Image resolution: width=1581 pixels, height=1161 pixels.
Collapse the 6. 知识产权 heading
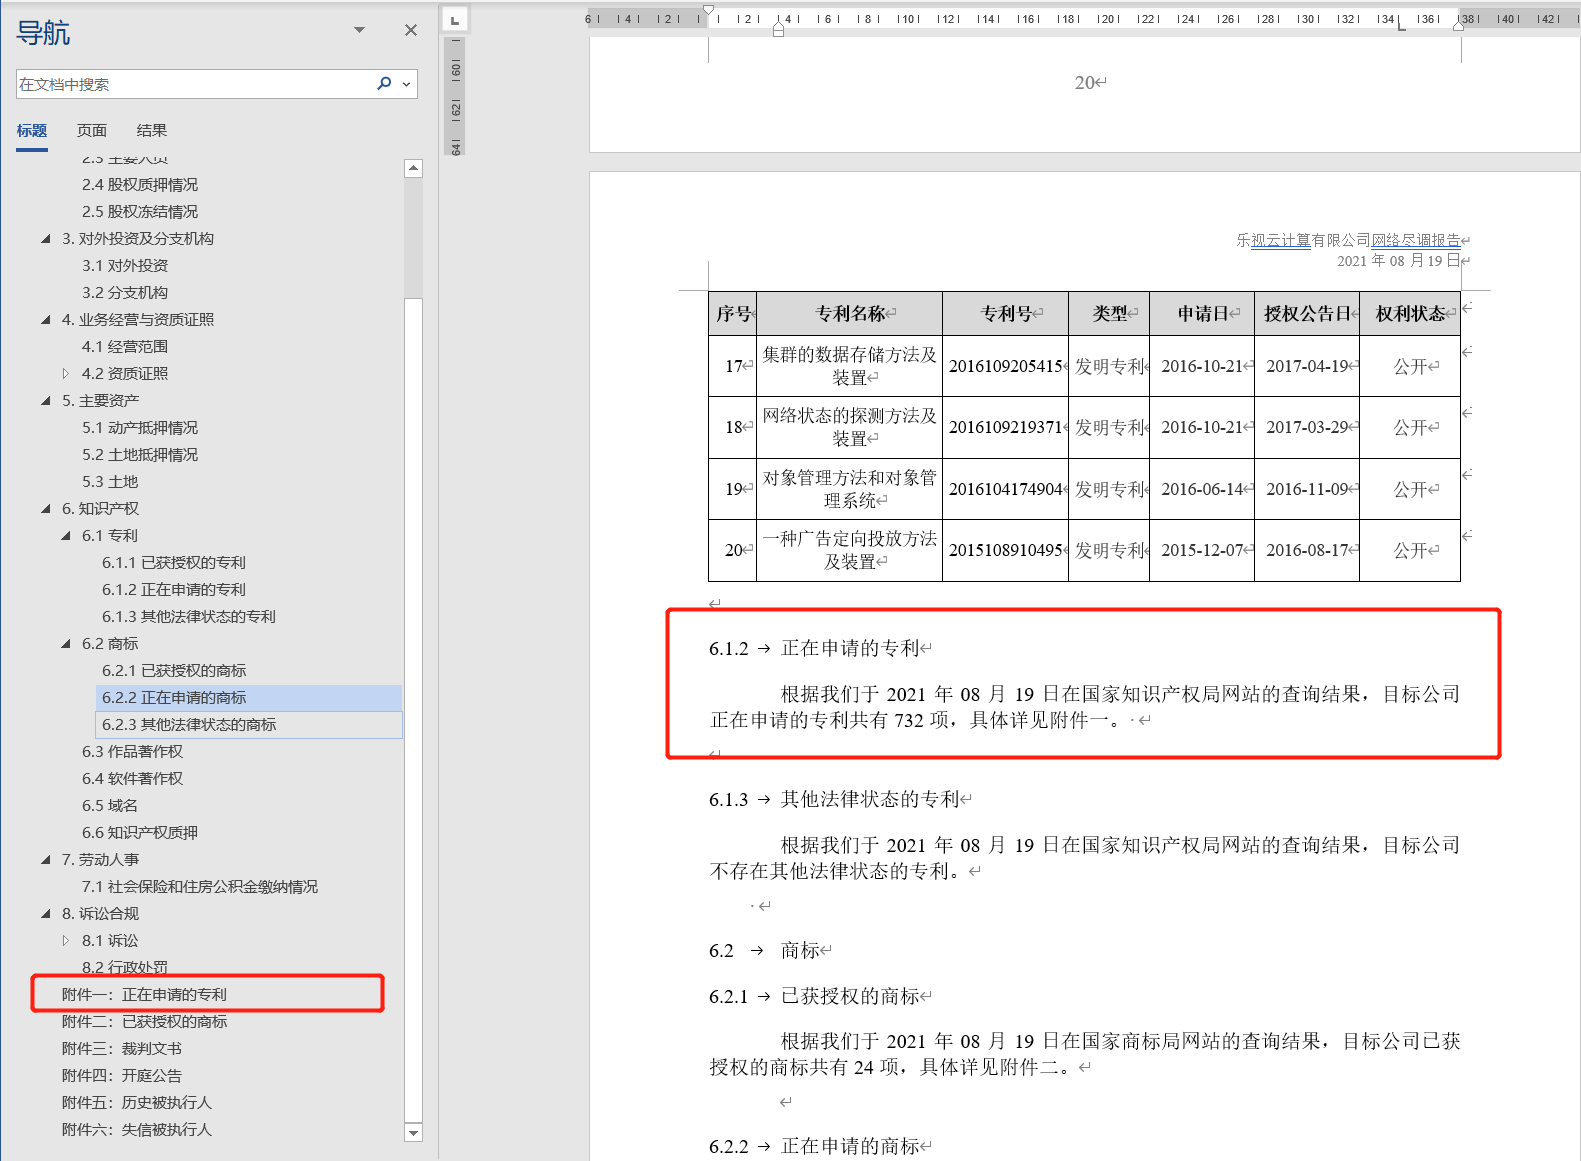click(46, 509)
